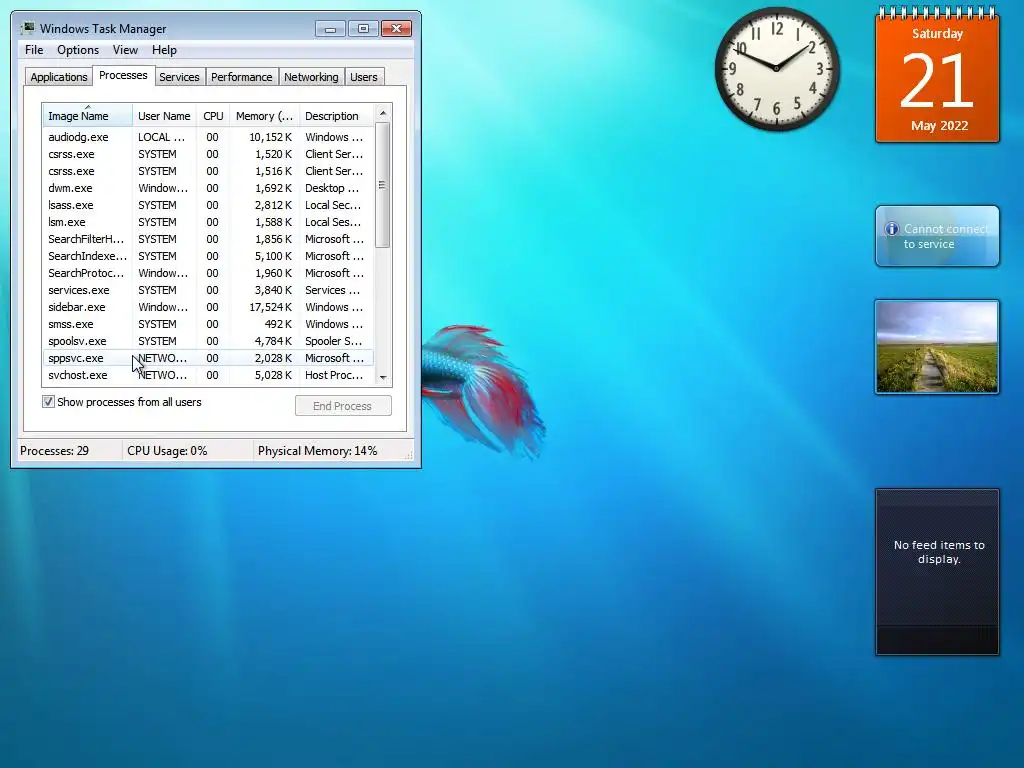
Task: Click the 17,524 K memory value
Action: click(270, 307)
